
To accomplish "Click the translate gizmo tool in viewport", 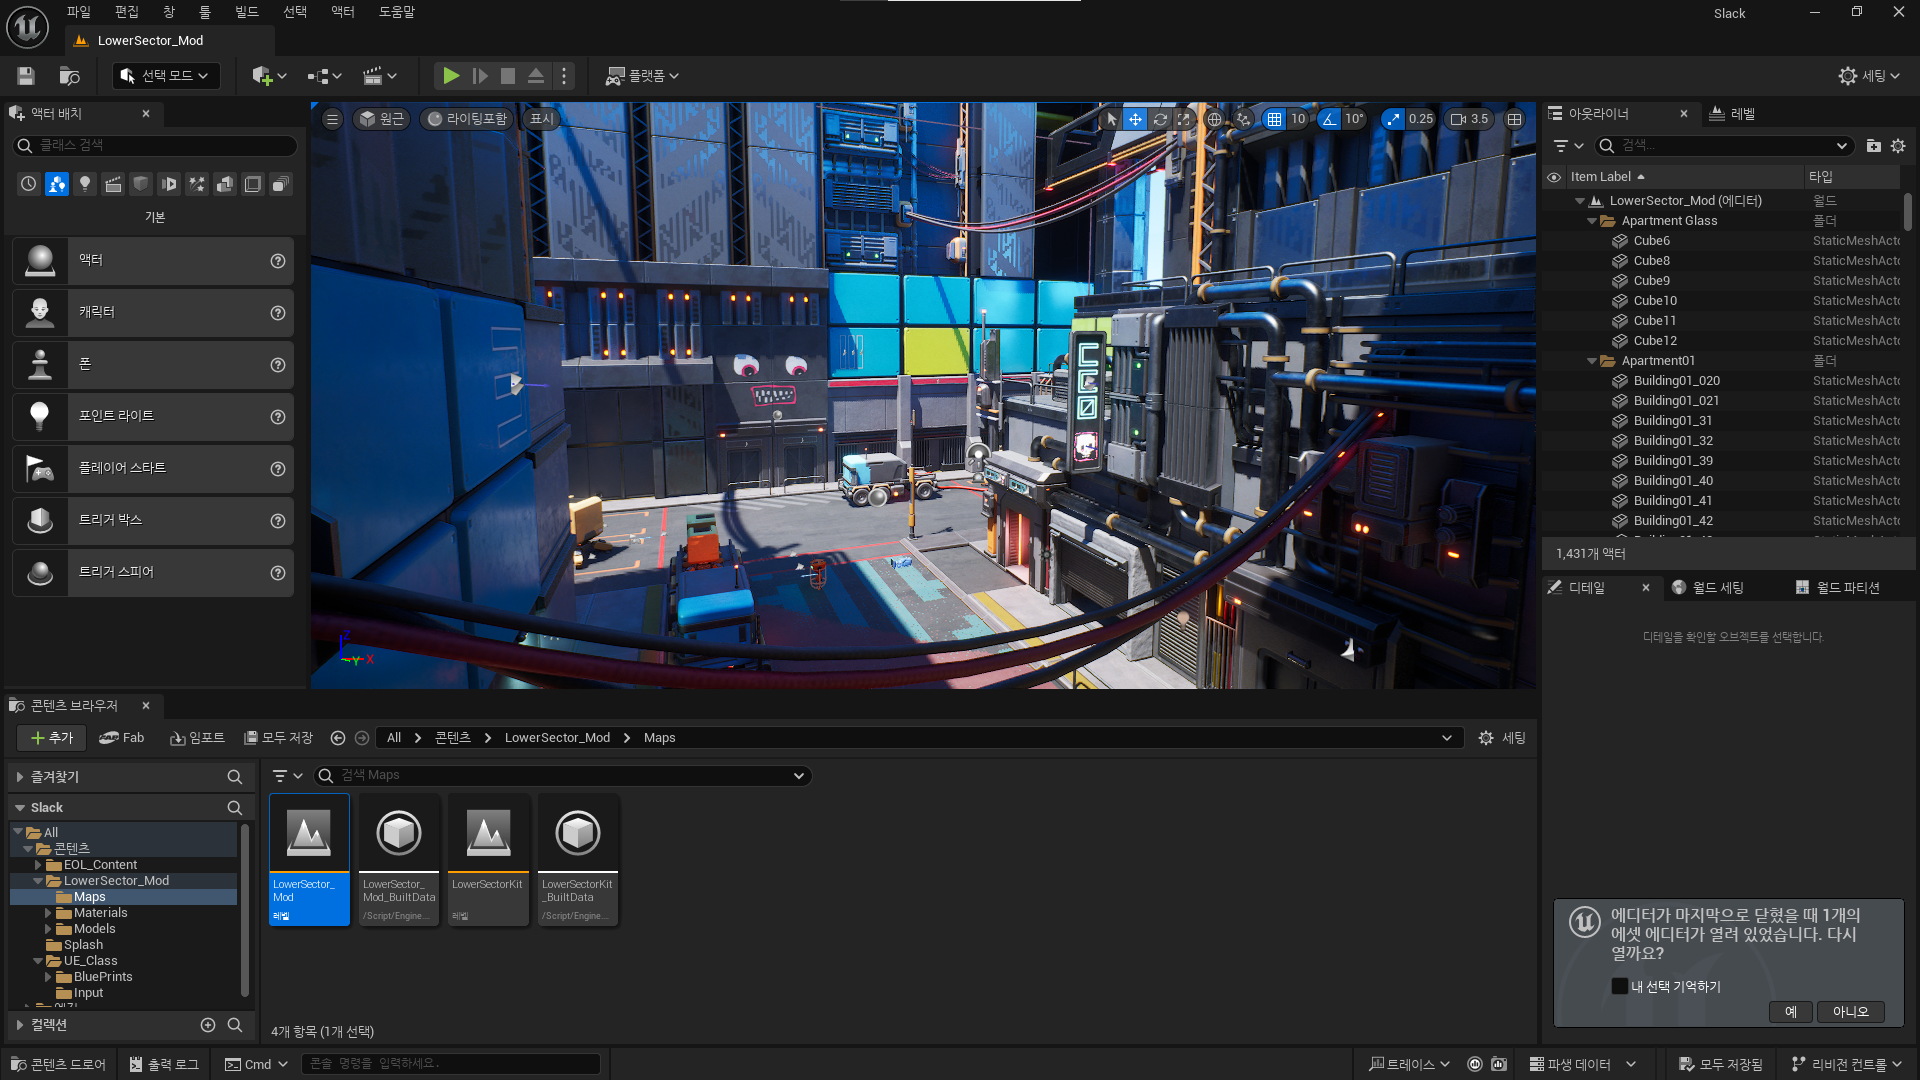I will [x=1135, y=119].
